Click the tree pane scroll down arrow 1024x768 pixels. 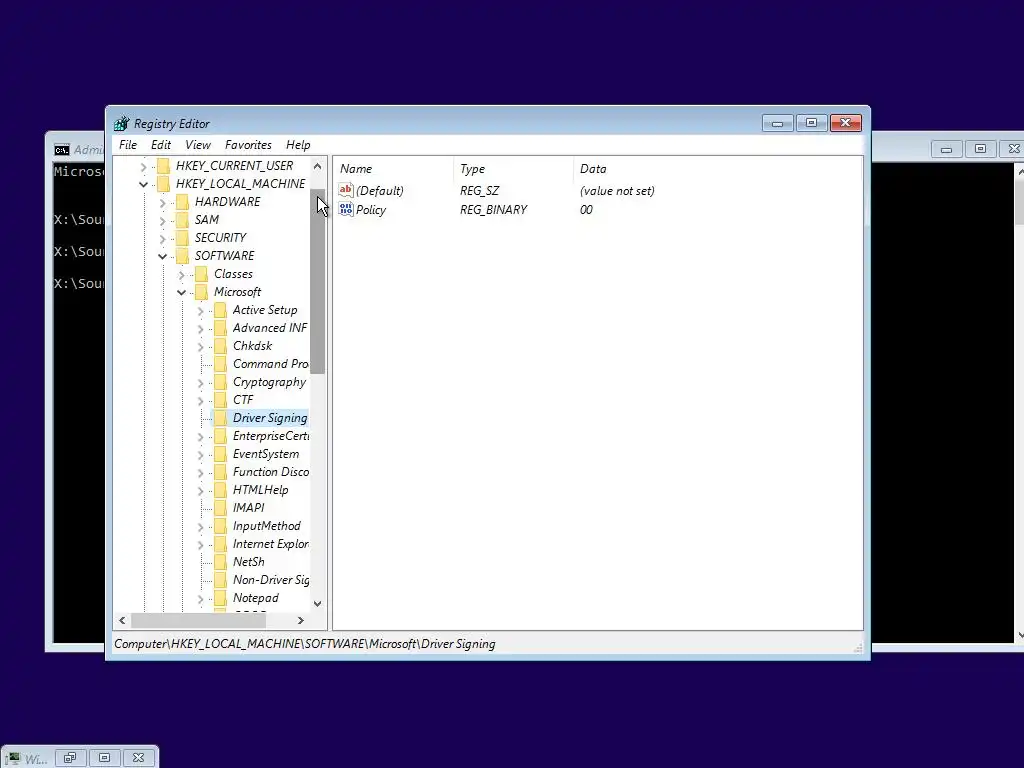[317, 604]
